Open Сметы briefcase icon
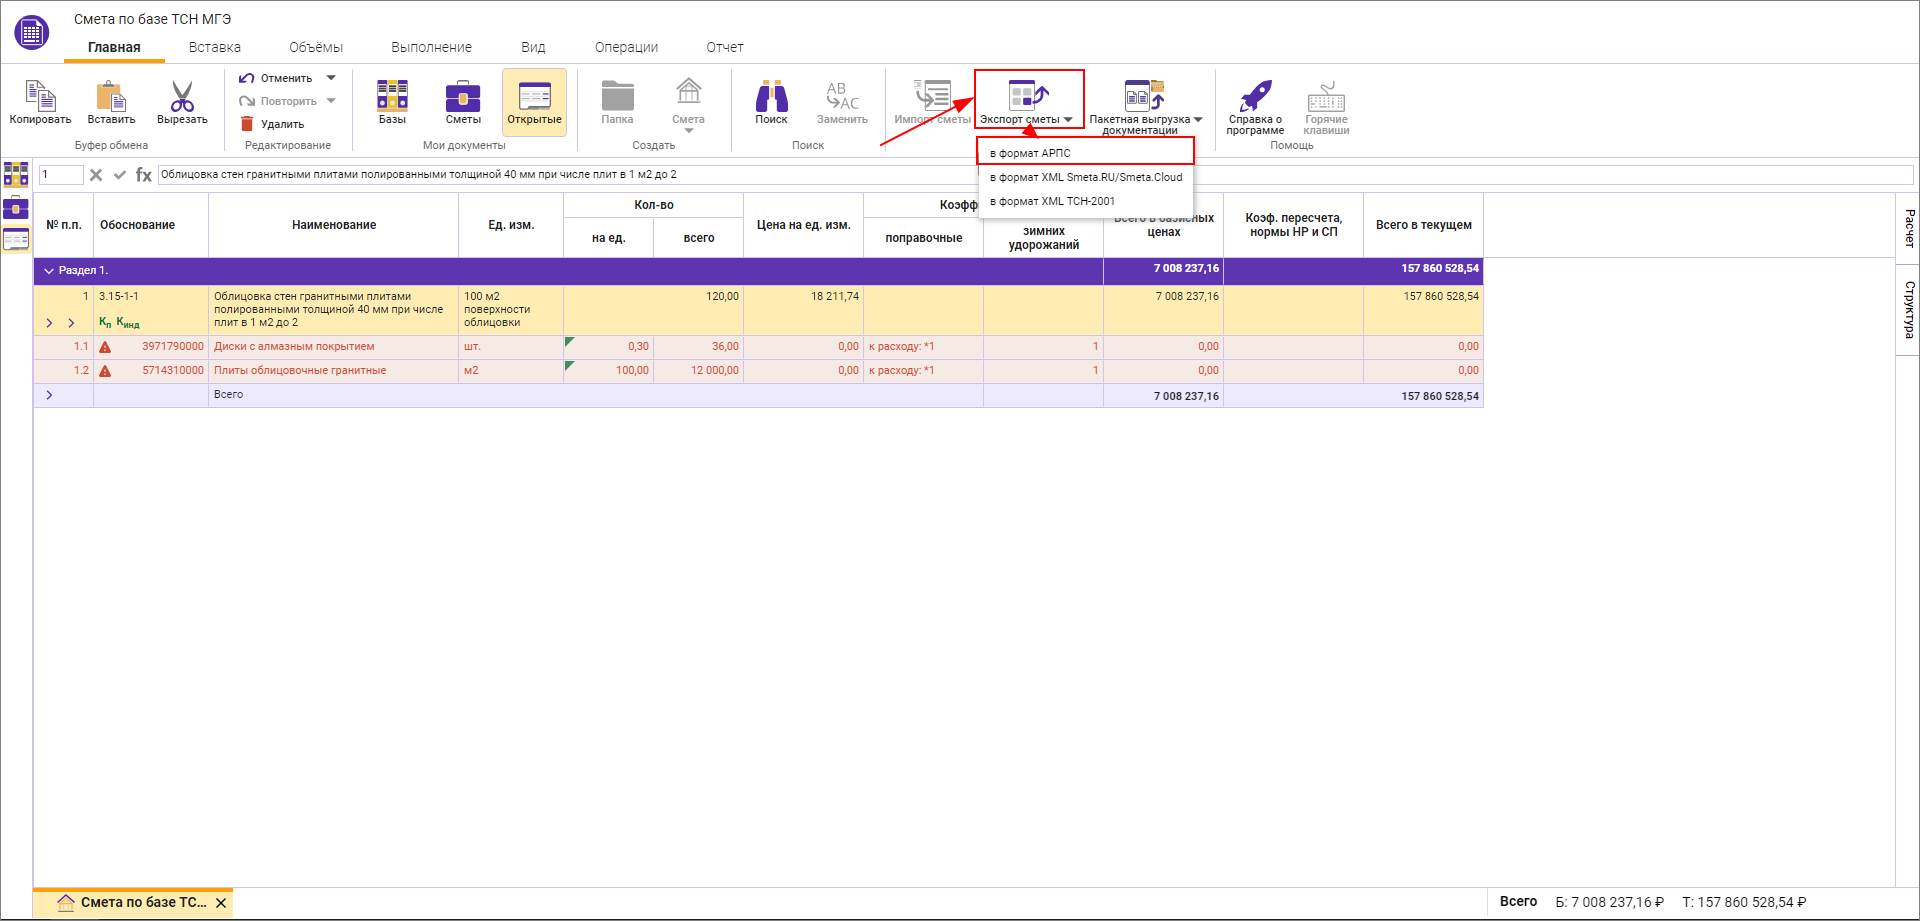Viewport: 1920px width, 921px height. click(x=463, y=95)
